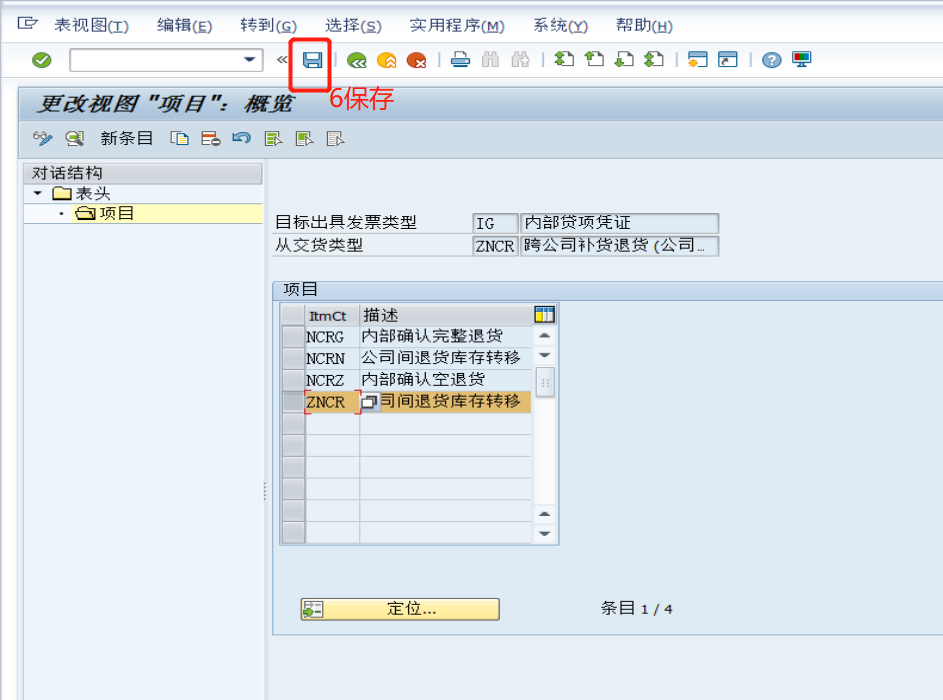The height and width of the screenshot is (700, 943).
Task: Select the row marker for NCRN
Action: click(293, 358)
